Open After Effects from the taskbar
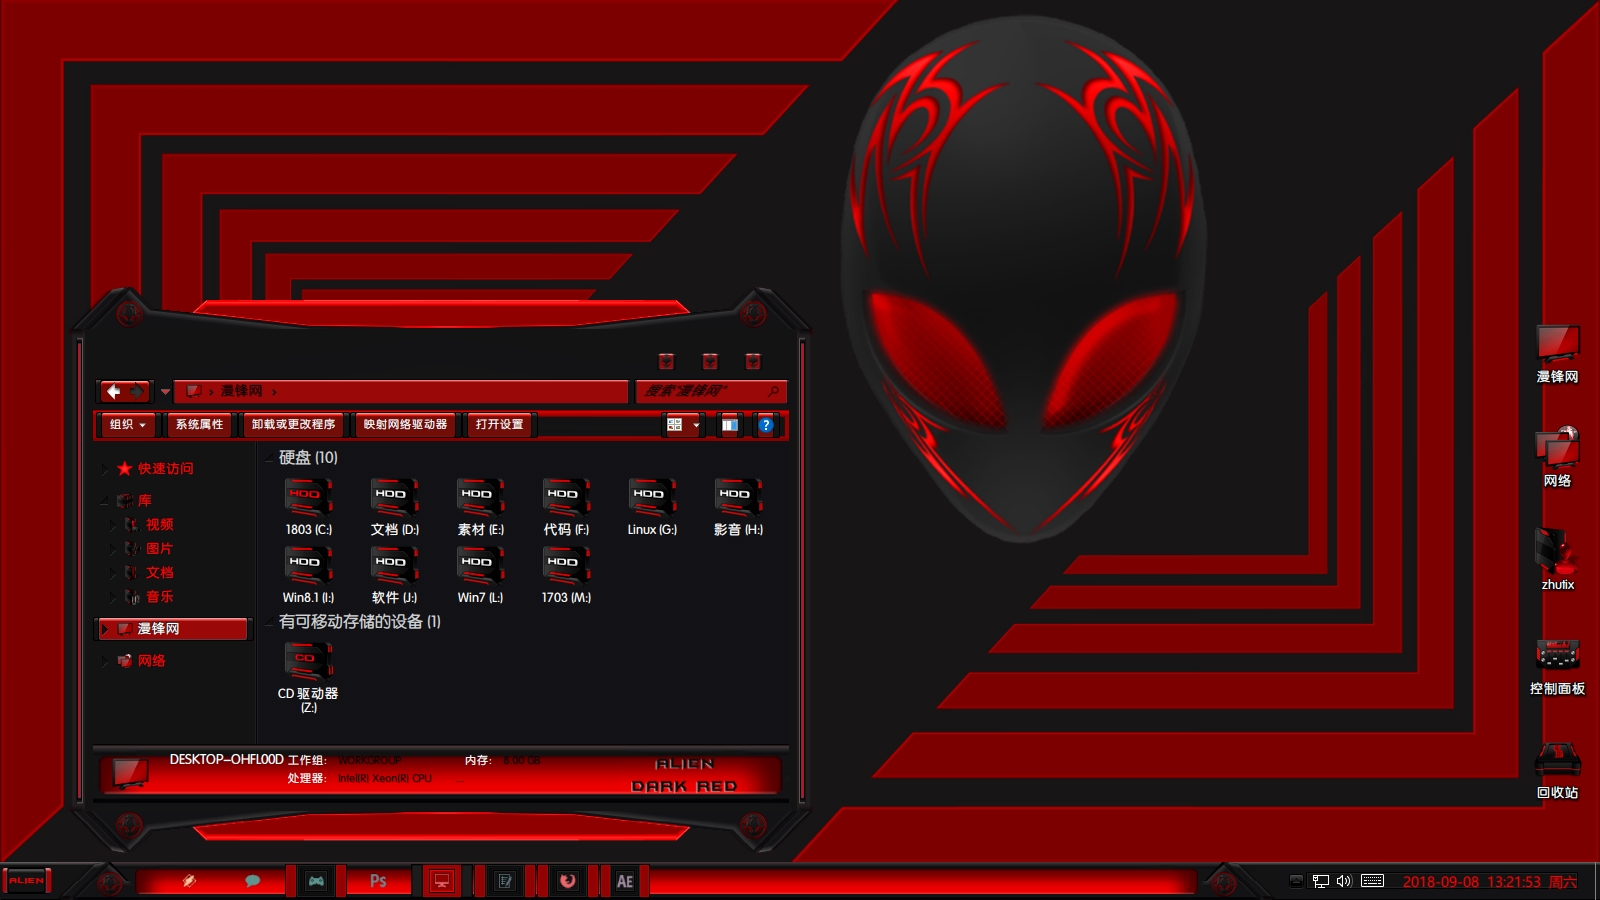Viewport: 1600px width, 900px height. click(x=625, y=881)
